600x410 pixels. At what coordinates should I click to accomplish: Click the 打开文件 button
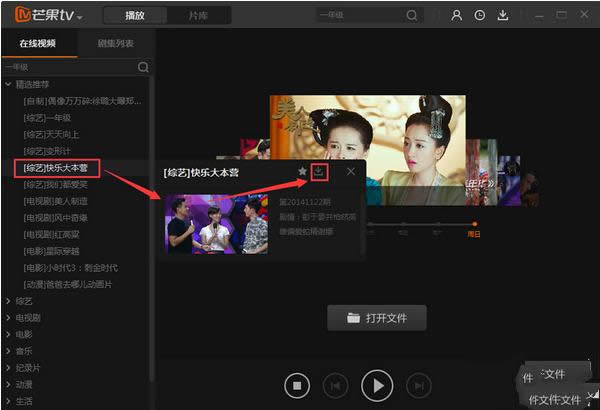377,318
